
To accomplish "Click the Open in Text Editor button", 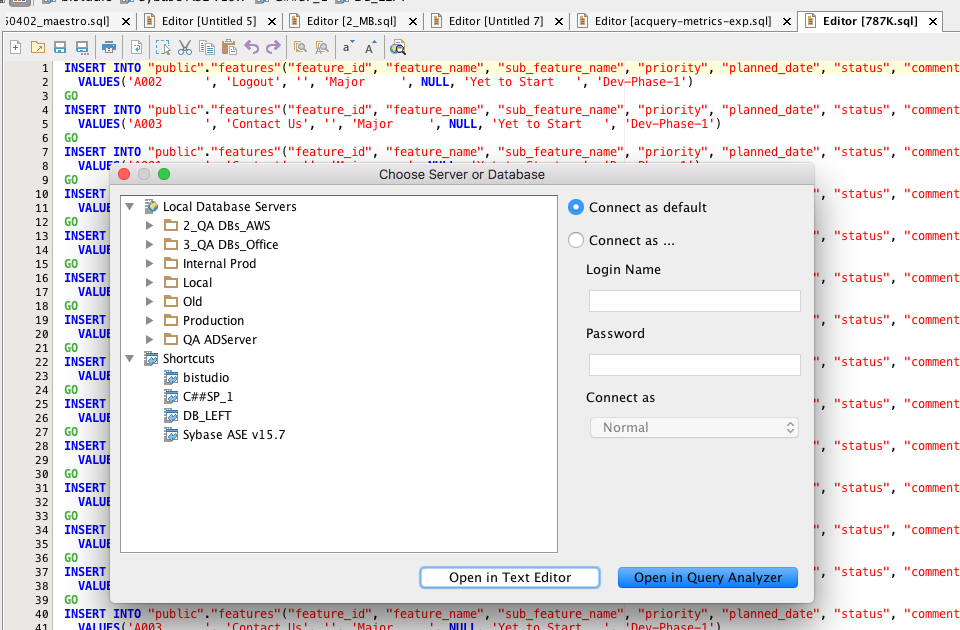I will [509, 577].
